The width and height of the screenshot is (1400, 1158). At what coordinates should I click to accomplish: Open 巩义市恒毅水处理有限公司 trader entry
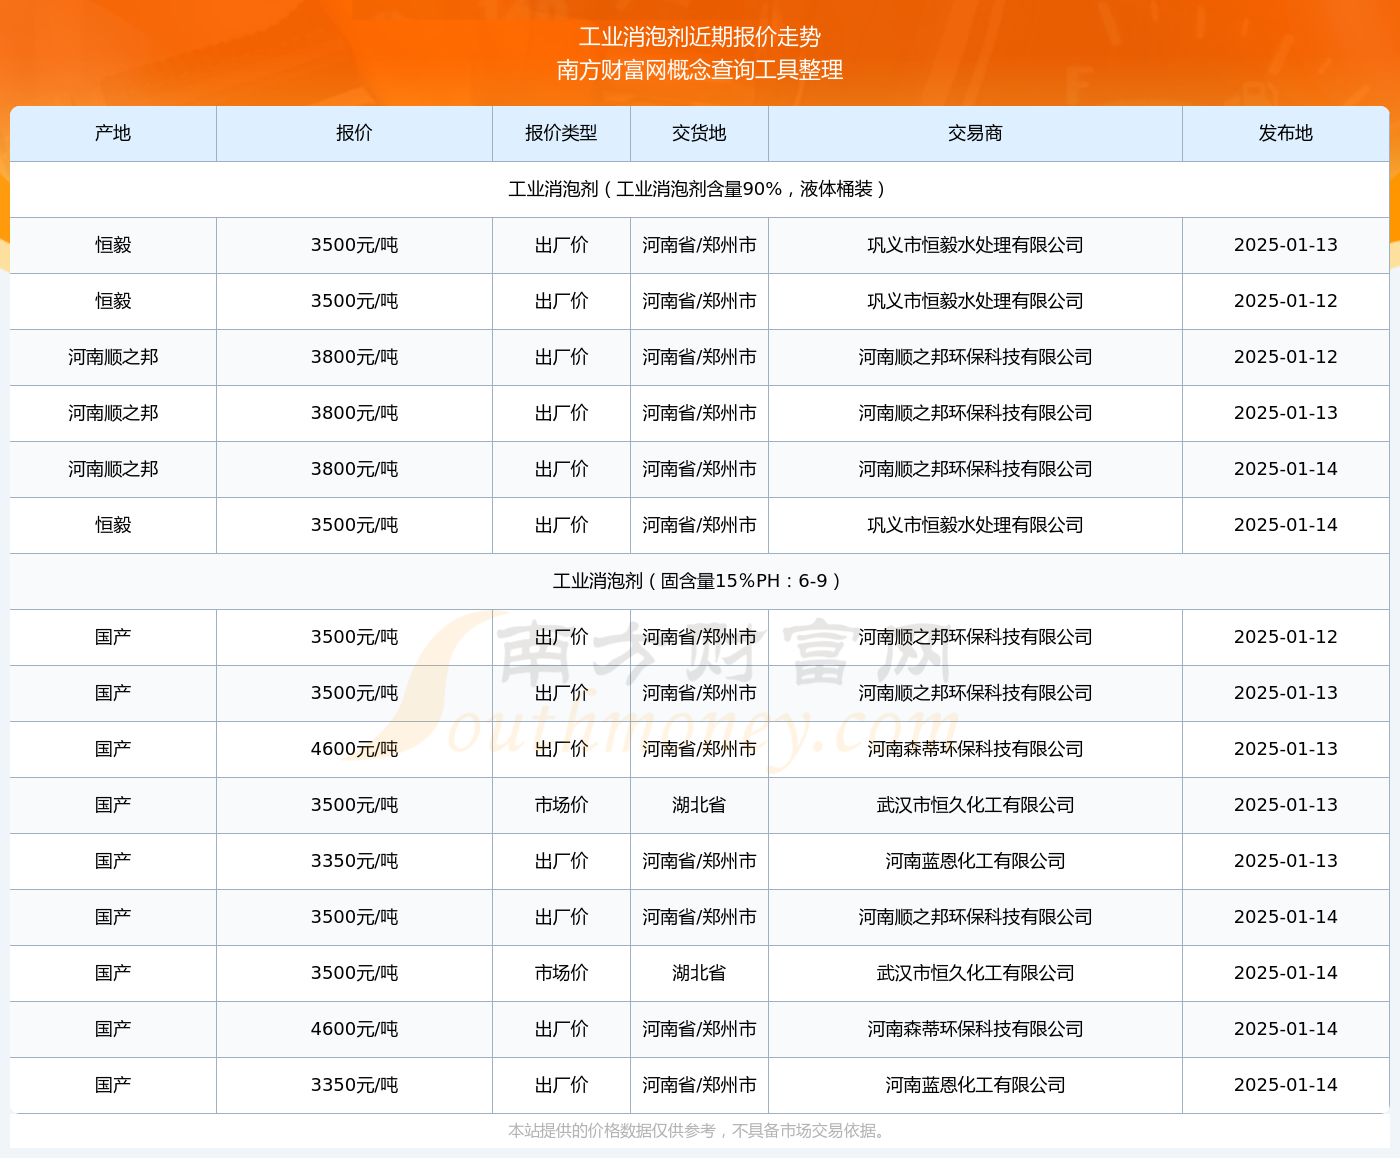974,245
